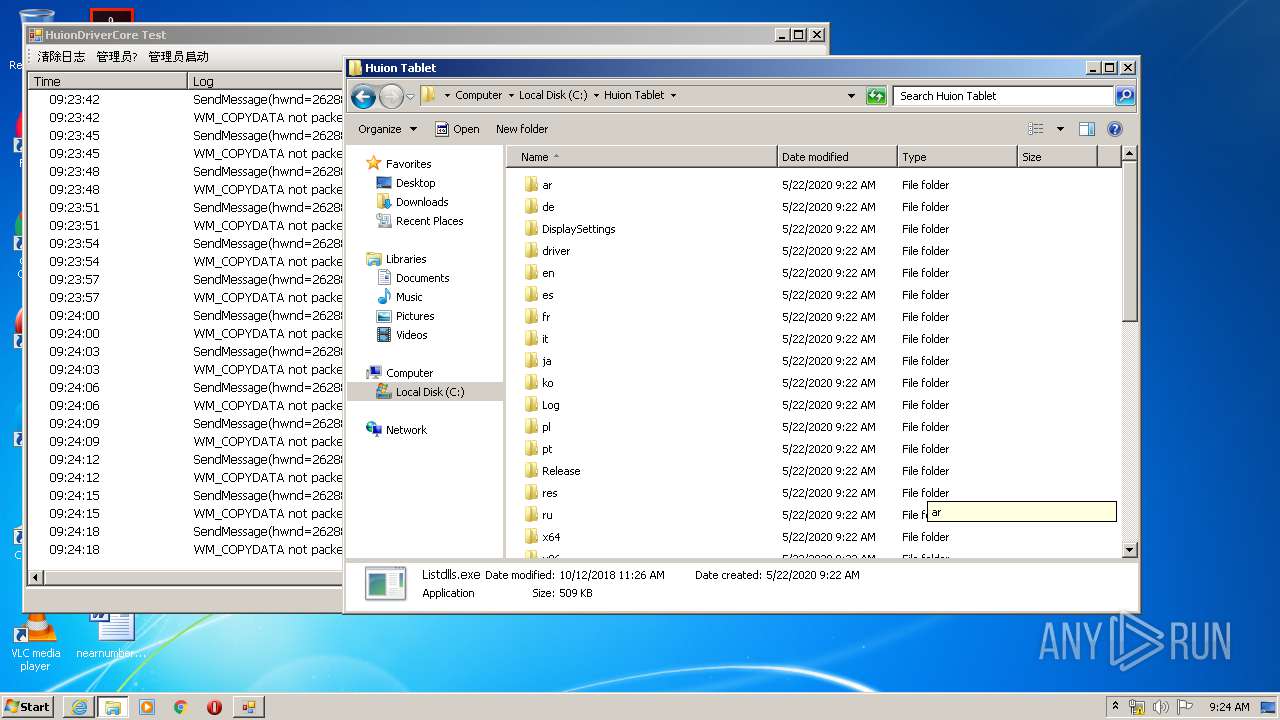1280x720 pixels.
Task: Select the it folder
Action: click(545, 339)
